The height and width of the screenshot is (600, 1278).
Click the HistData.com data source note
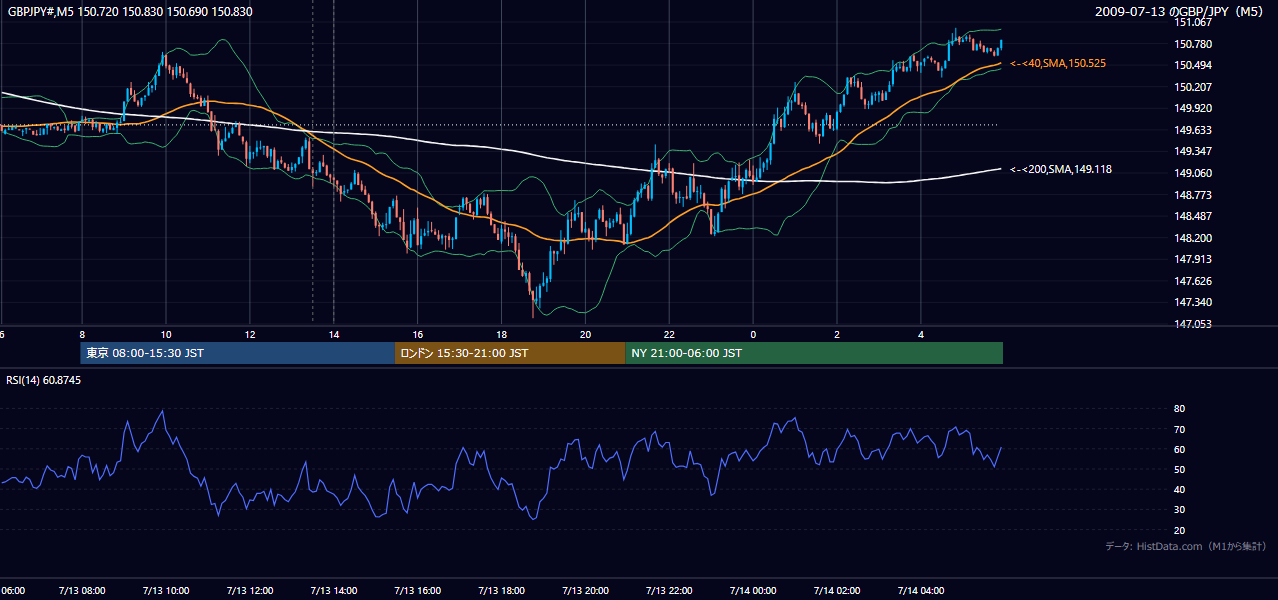[x=1186, y=546]
